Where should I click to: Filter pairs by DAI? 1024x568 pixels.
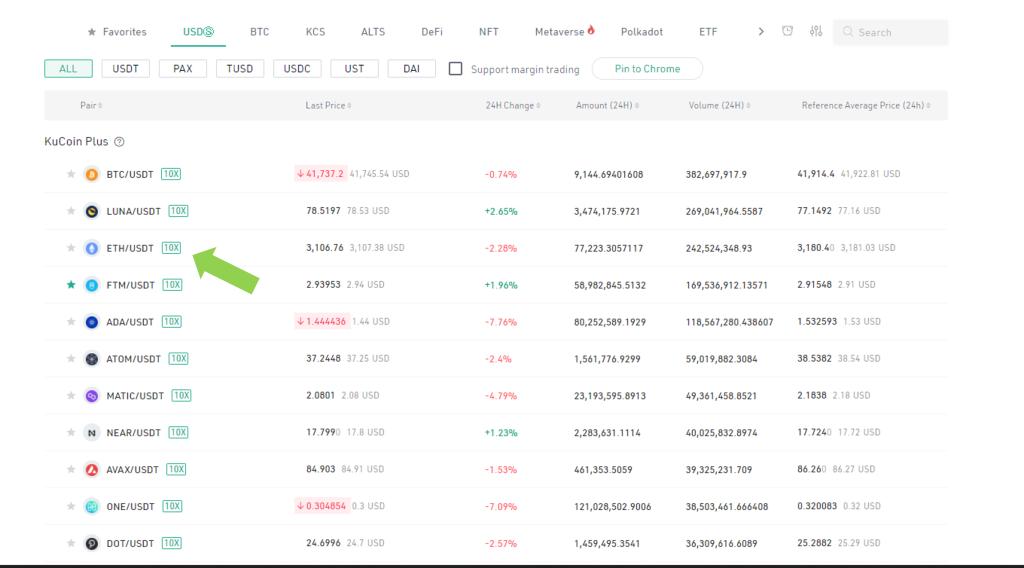(x=411, y=69)
